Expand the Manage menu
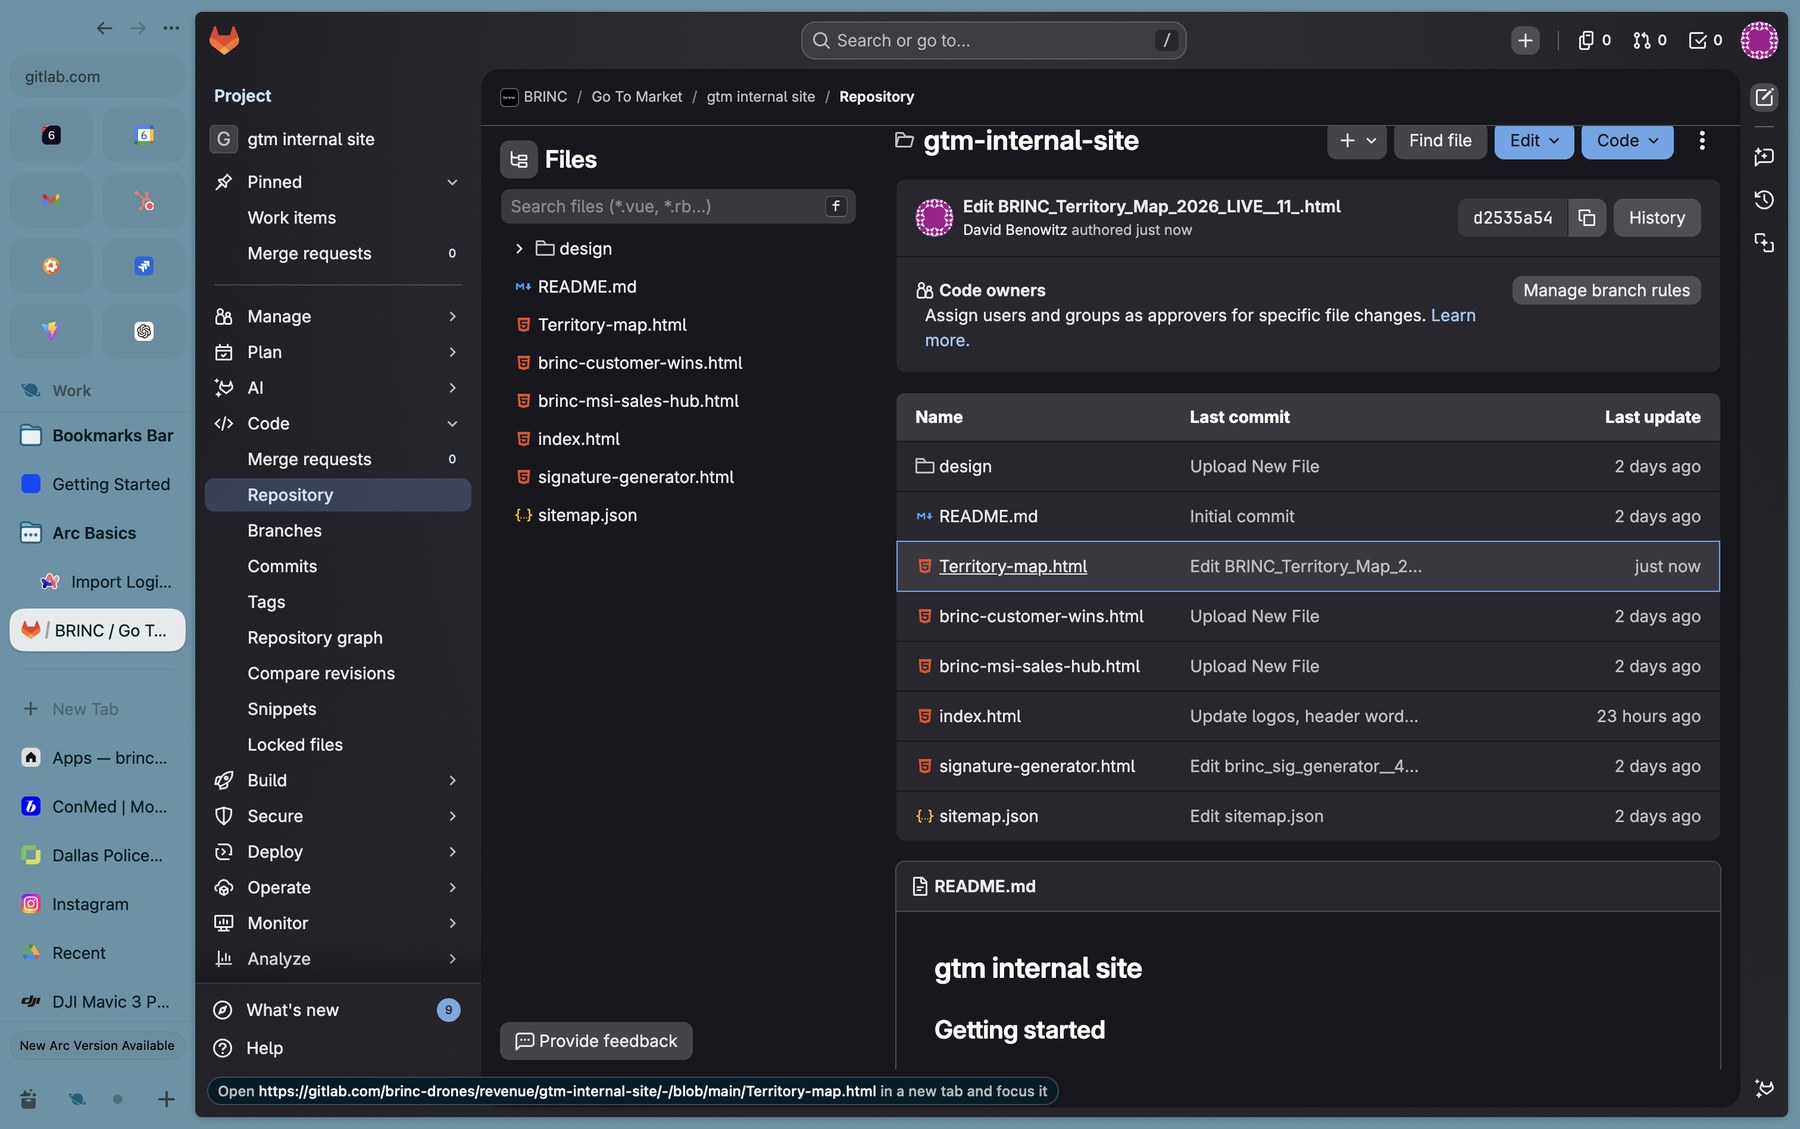Viewport: 1800px width, 1129px height. [338, 317]
